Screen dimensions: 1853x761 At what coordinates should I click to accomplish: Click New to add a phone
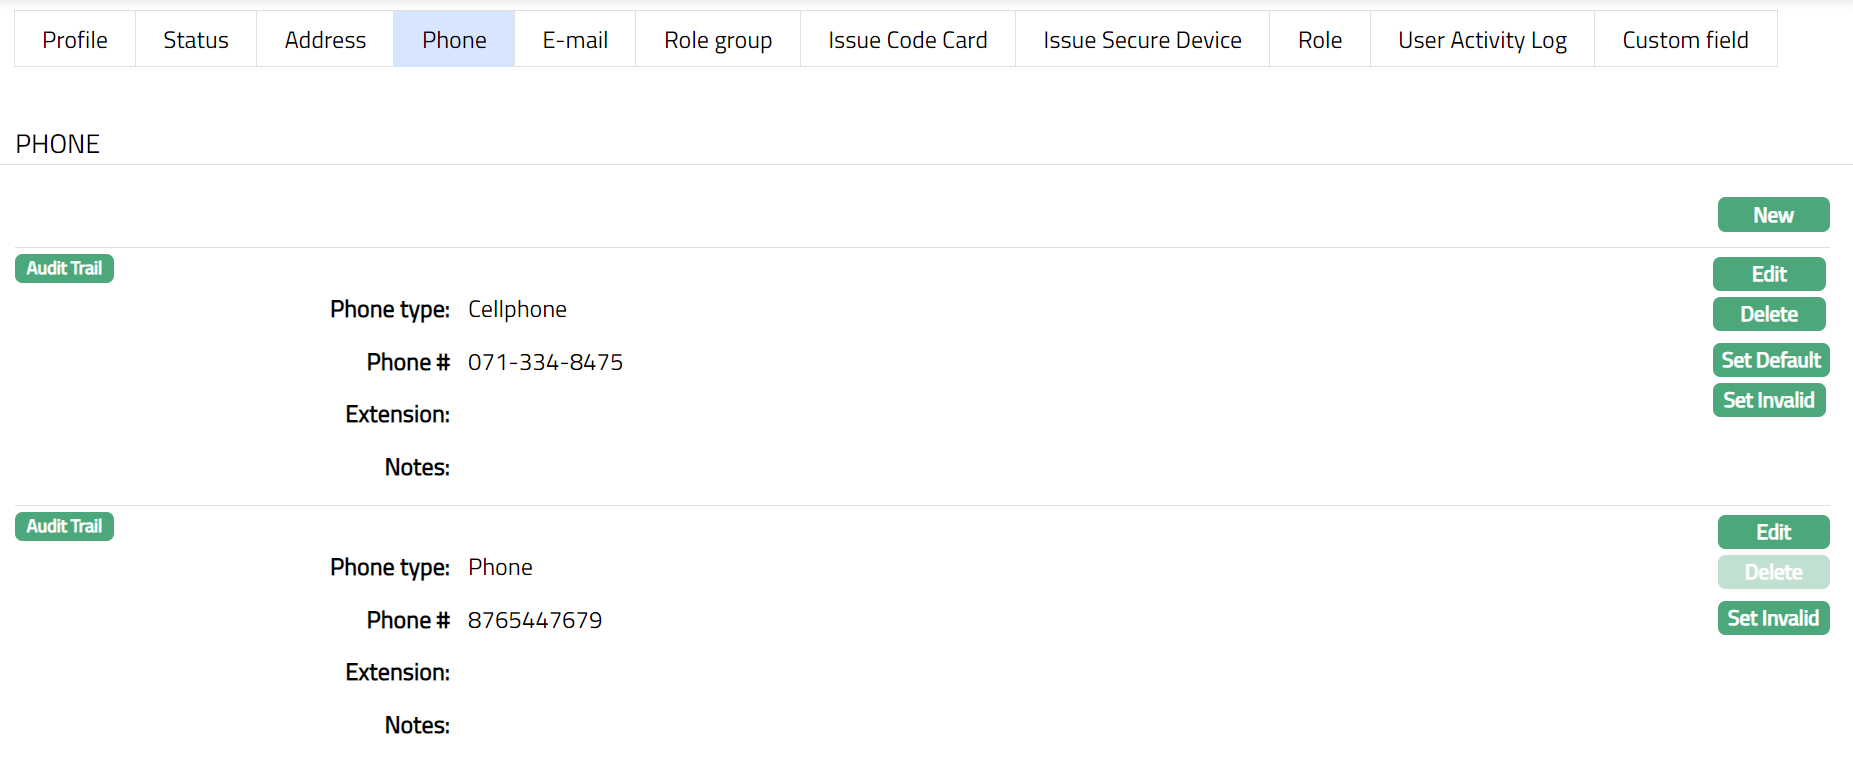pos(1773,215)
